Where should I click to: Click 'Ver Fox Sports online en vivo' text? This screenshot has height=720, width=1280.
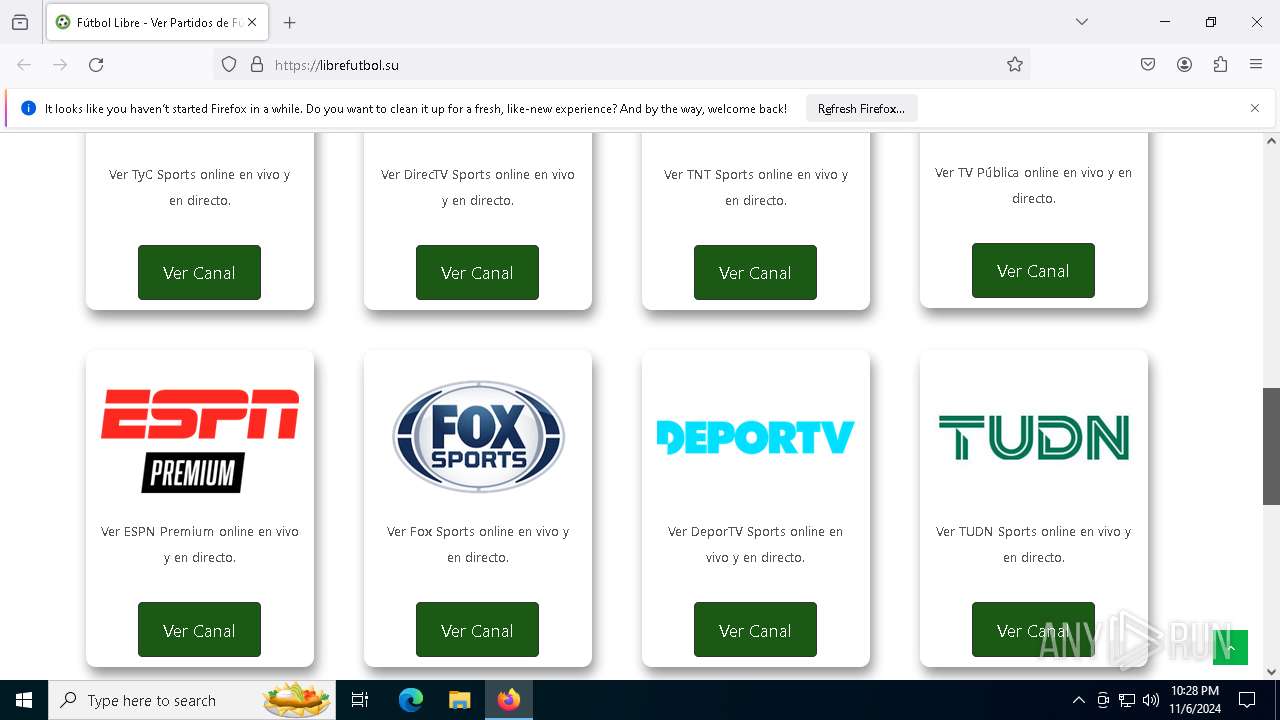pyautogui.click(x=478, y=532)
